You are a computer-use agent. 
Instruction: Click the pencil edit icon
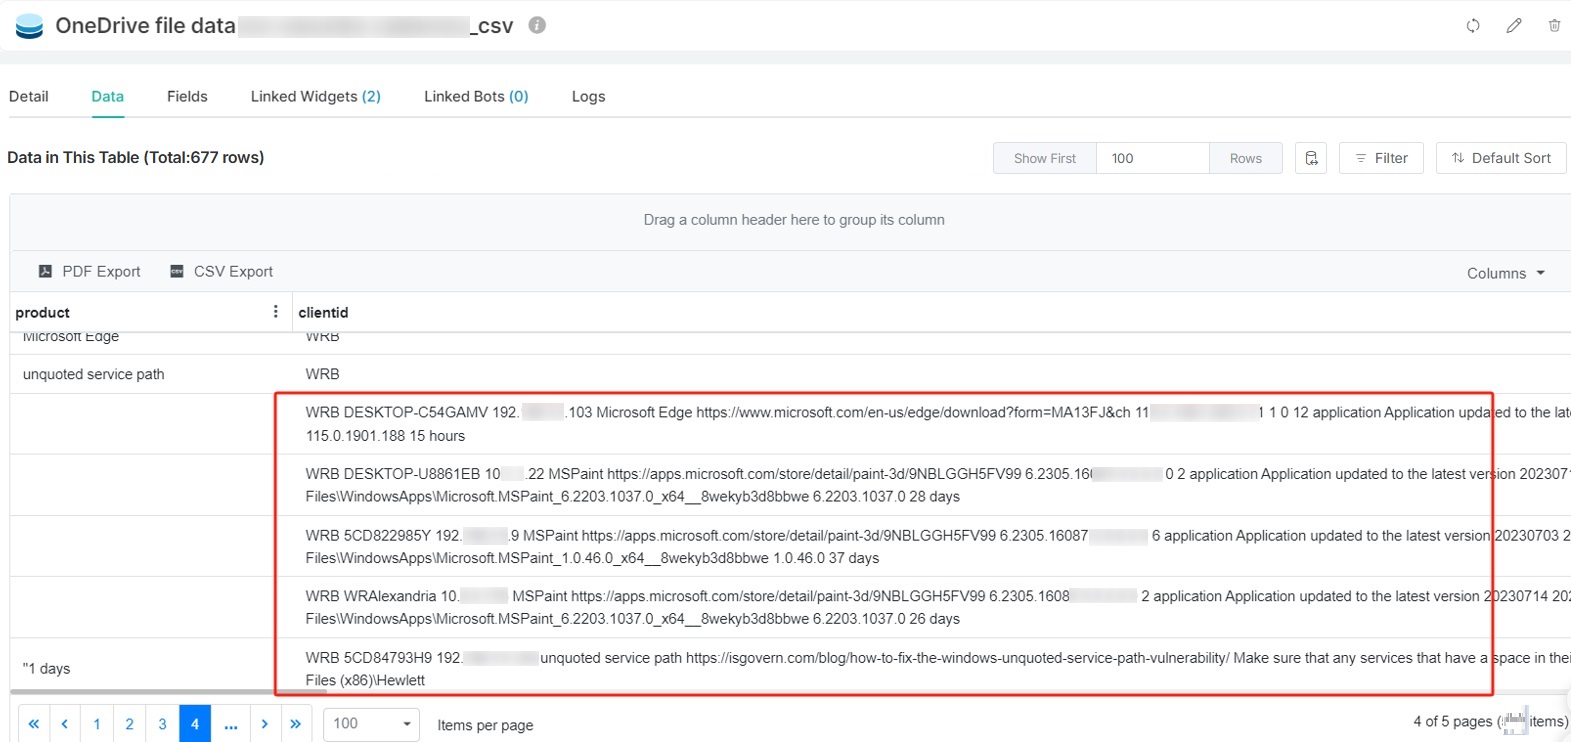1513,26
